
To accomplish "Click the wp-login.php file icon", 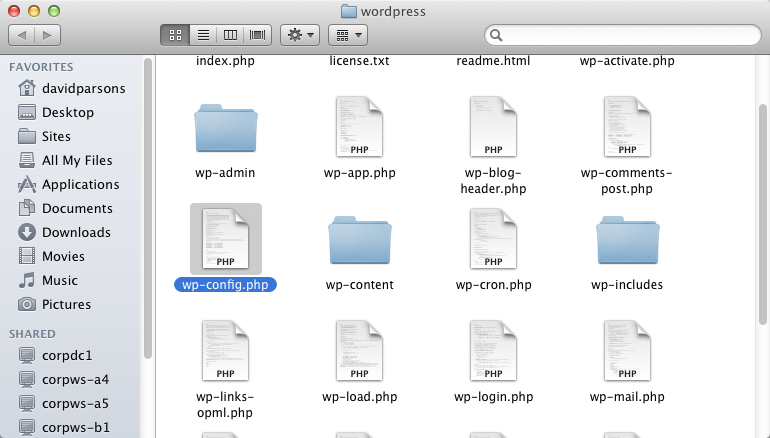I will pos(493,351).
